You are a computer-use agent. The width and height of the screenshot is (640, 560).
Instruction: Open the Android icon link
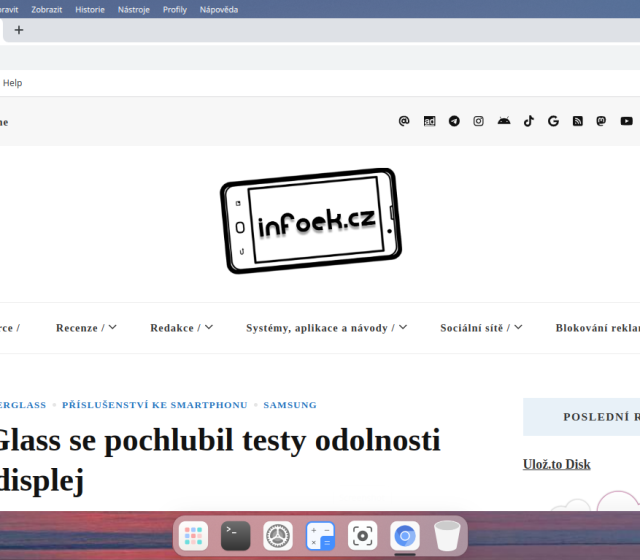coord(503,121)
